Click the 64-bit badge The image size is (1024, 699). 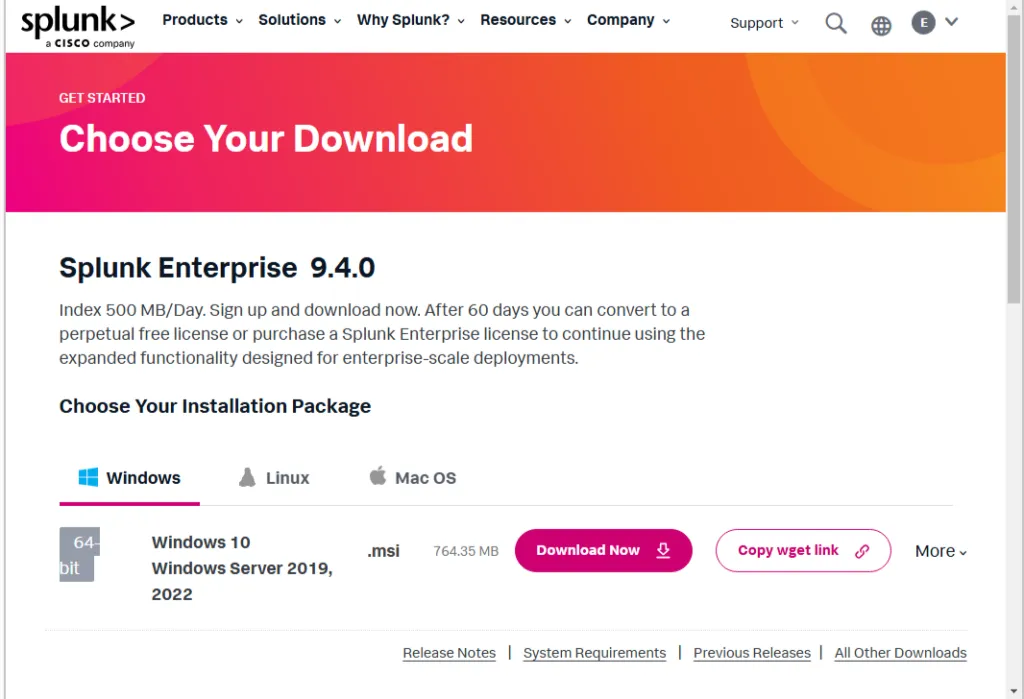[79, 555]
